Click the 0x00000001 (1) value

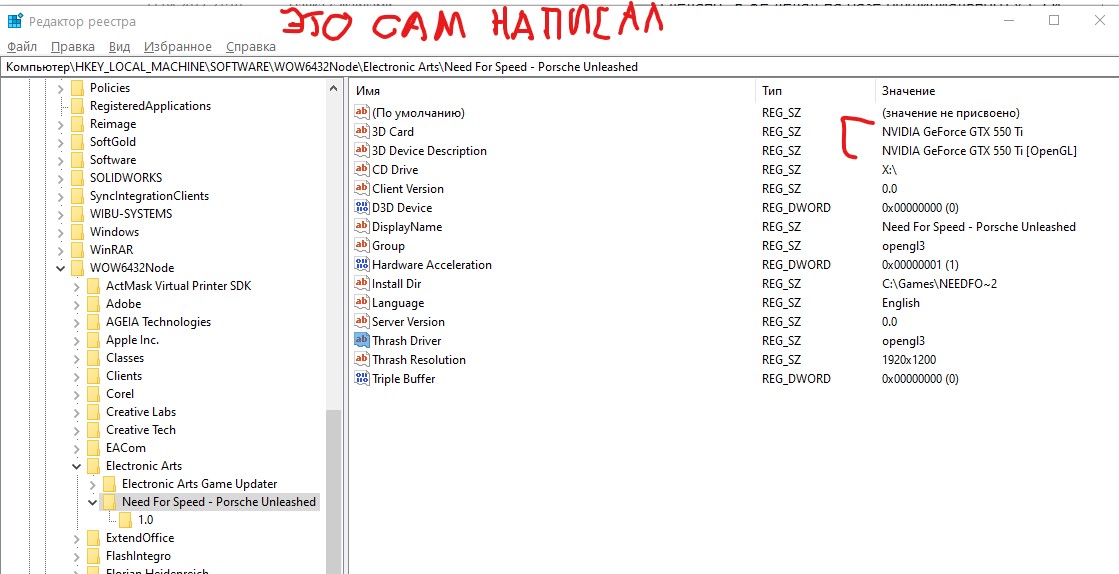click(920, 265)
